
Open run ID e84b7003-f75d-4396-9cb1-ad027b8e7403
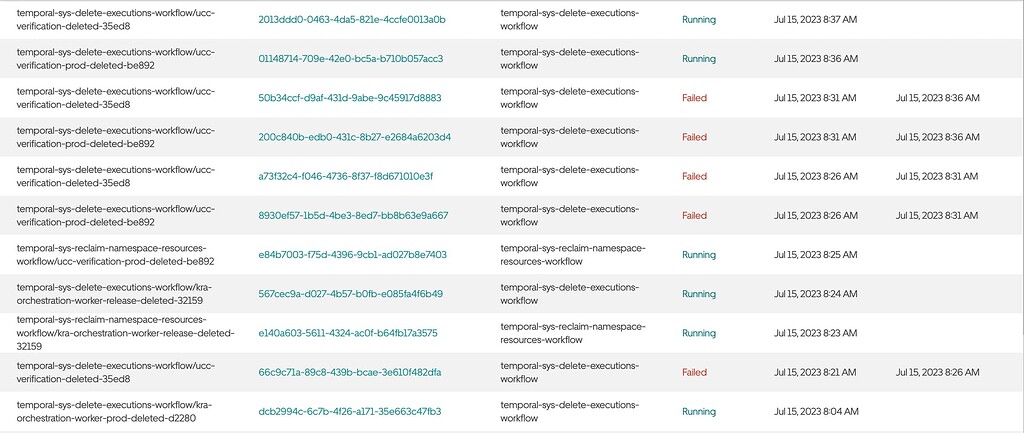pyautogui.click(x=353, y=255)
